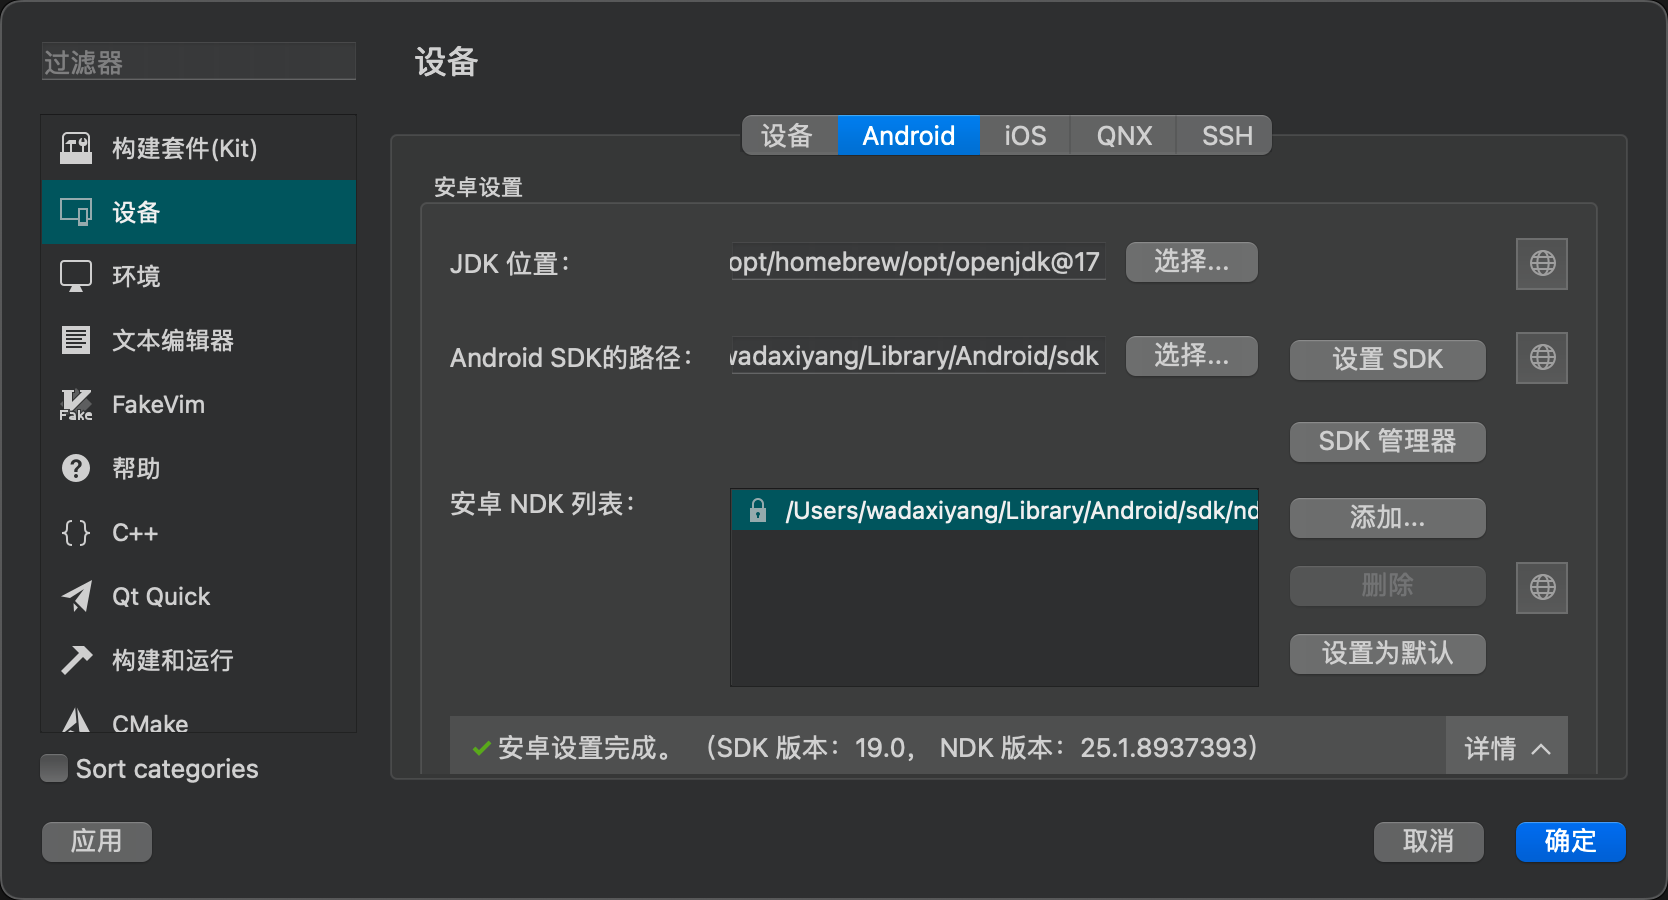Click the JDK location path field
This screenshot has height=900, width=1668.
[x=918, y=262]
